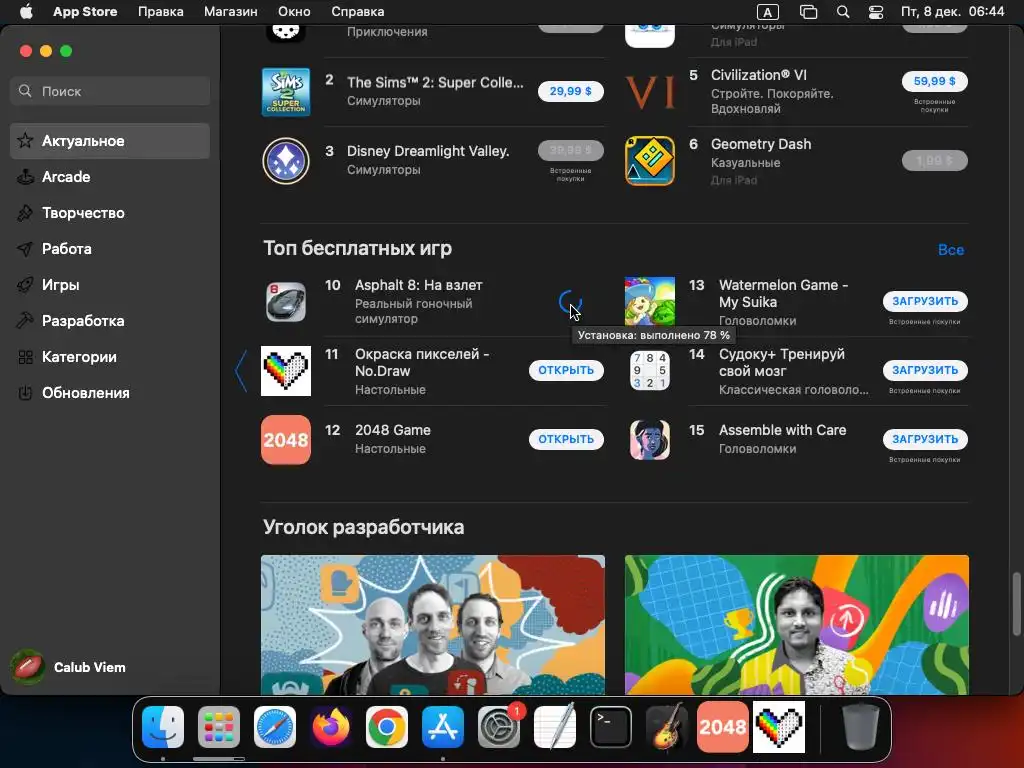Click Открыть for 2048 Game
This screenshot has width=1024, height=768.
tap(566, 439)
